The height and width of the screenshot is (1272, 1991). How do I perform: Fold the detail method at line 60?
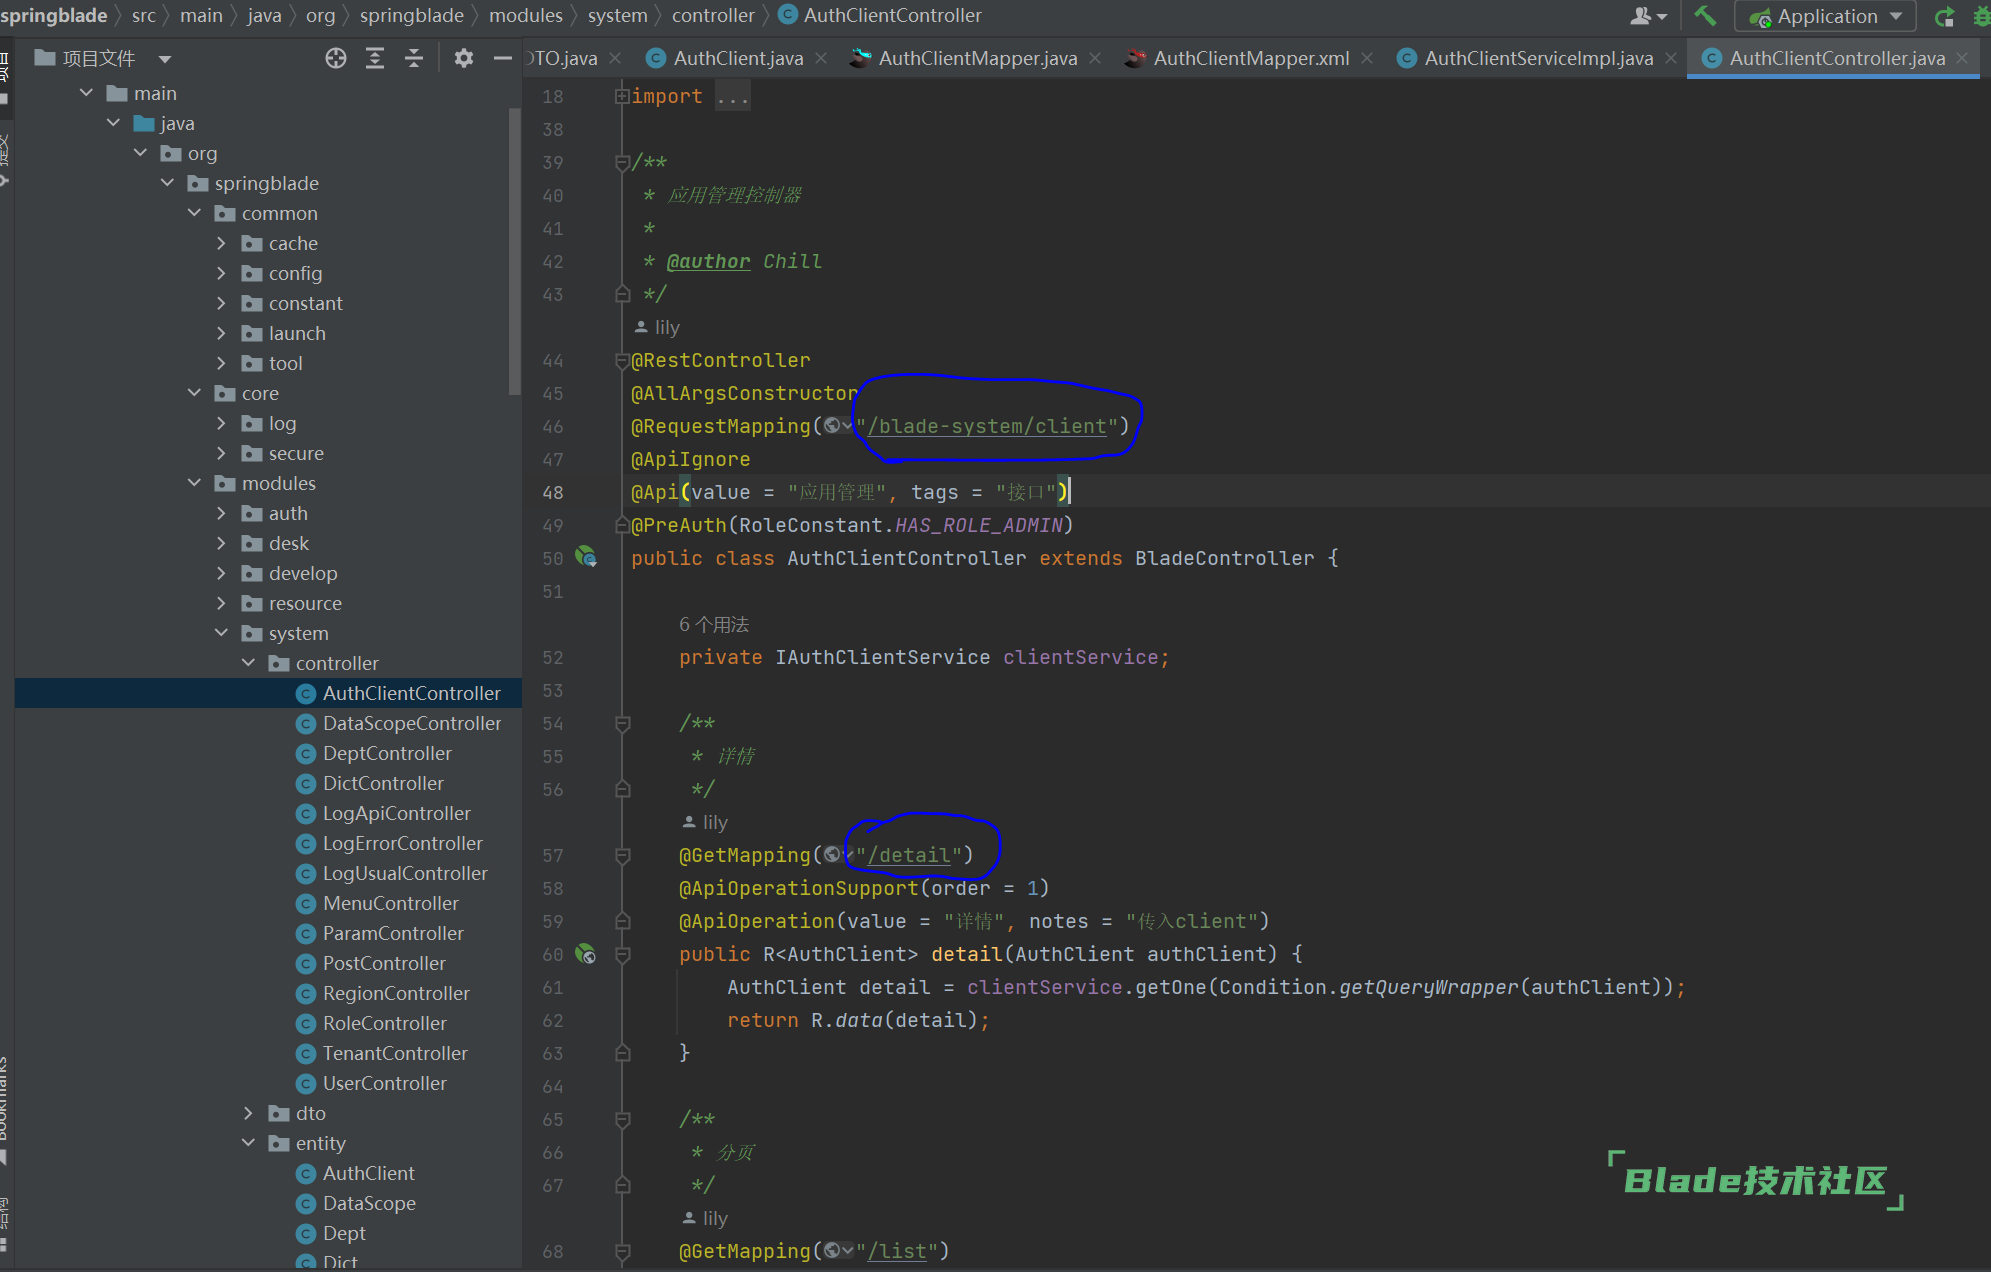click(622, 954)
